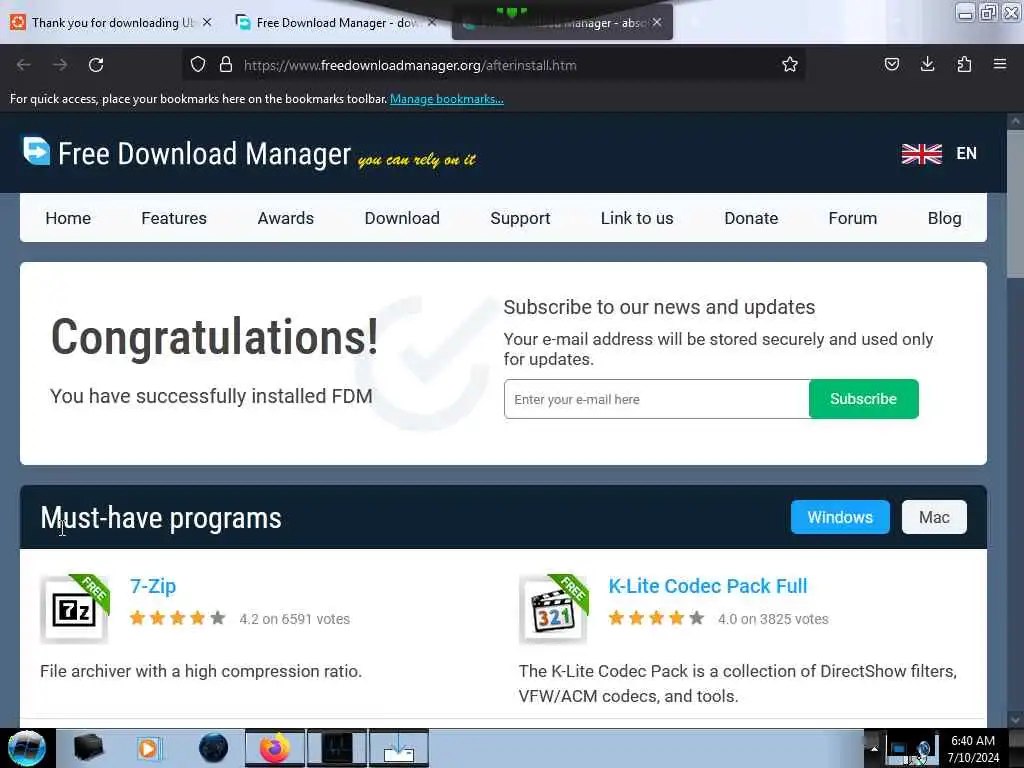1024x768 pixels.
Task: Click the scrollbar down arrow
Action: click(1015, 719)
